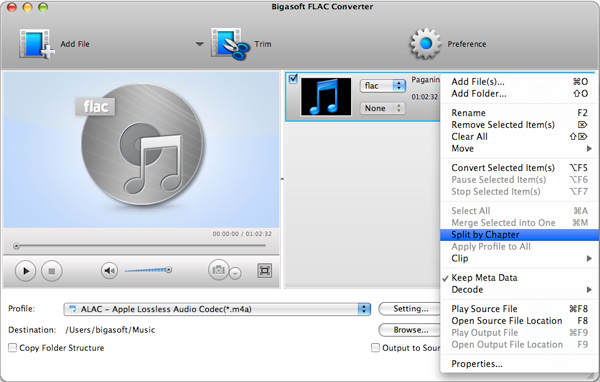600x382 pixels.
Task: Click the Play button in player
Action: [25, 271]
